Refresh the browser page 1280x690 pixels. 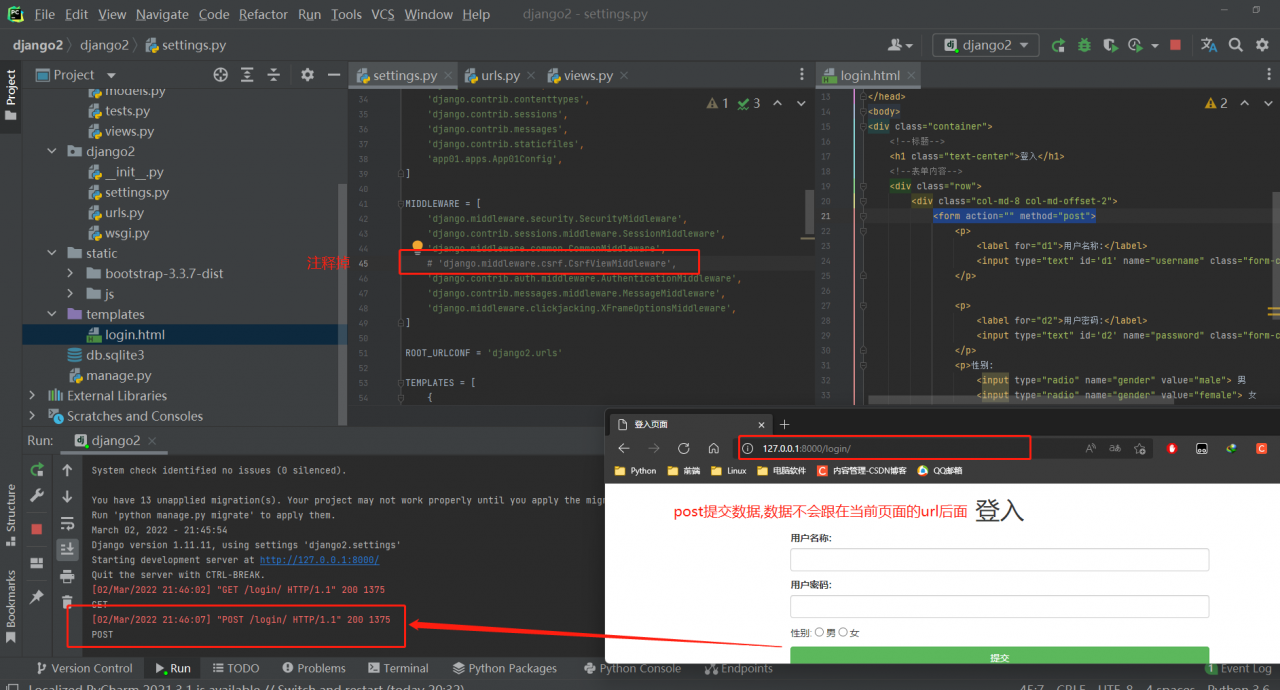point(684,448)
